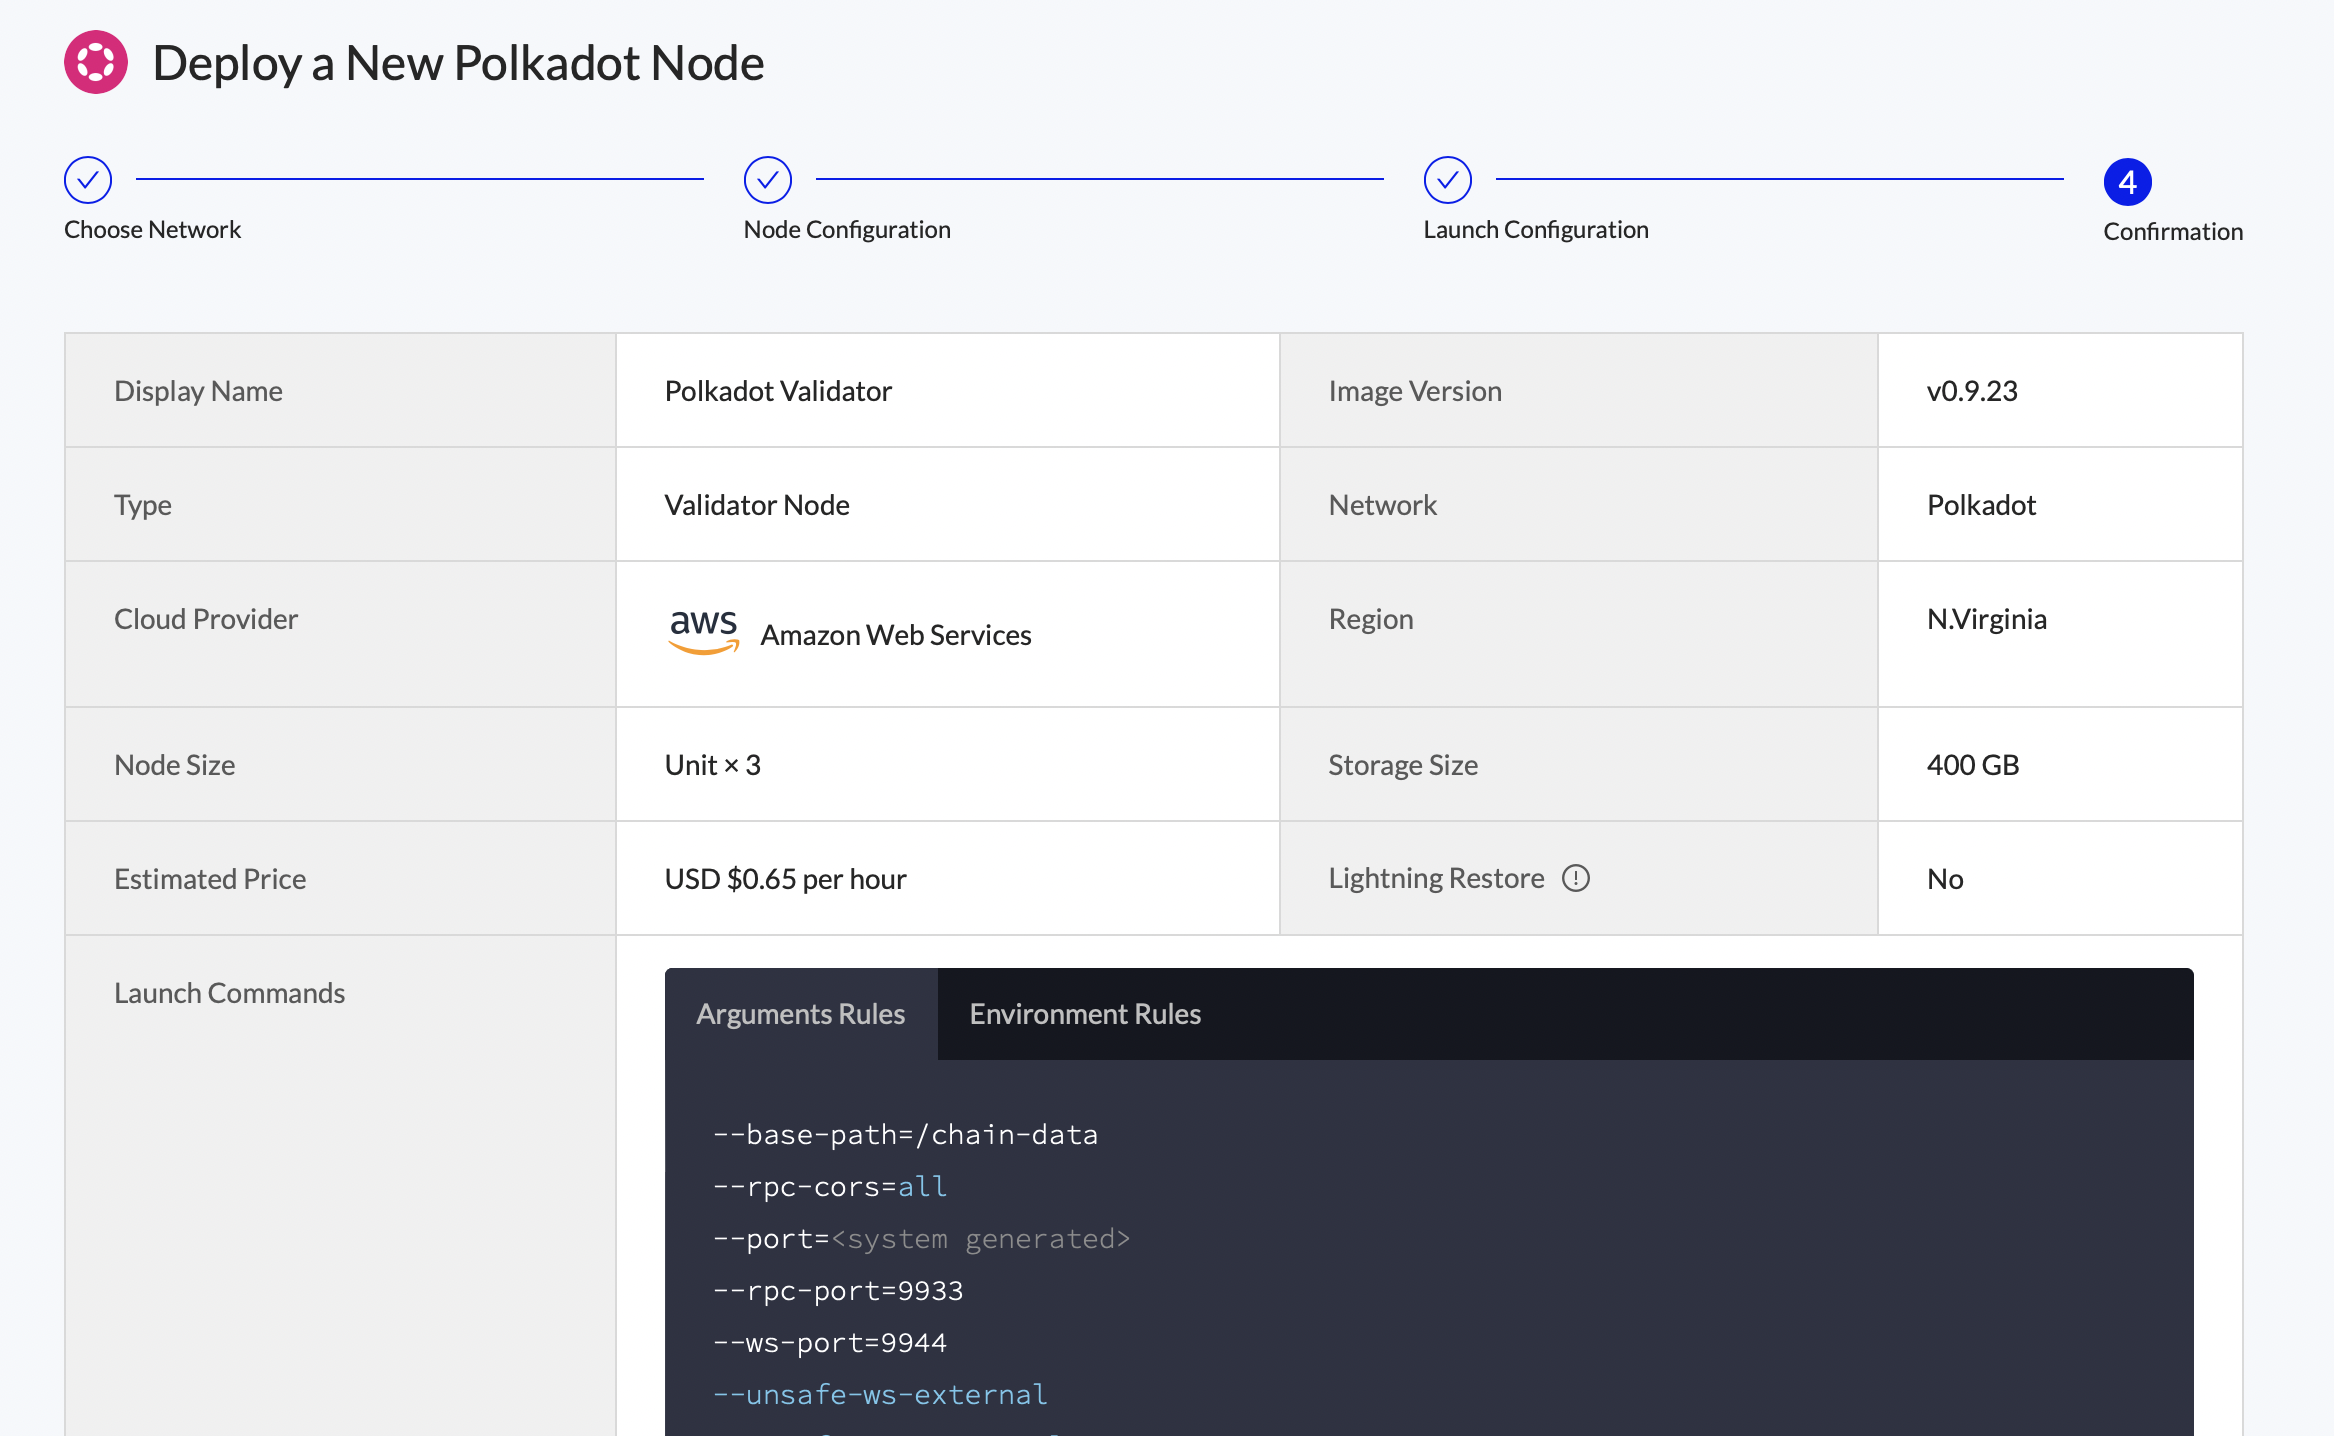Switch to the Environment Rules tab
The height and width of the screenshot is (1436, 2334).
point(1084,1013)
